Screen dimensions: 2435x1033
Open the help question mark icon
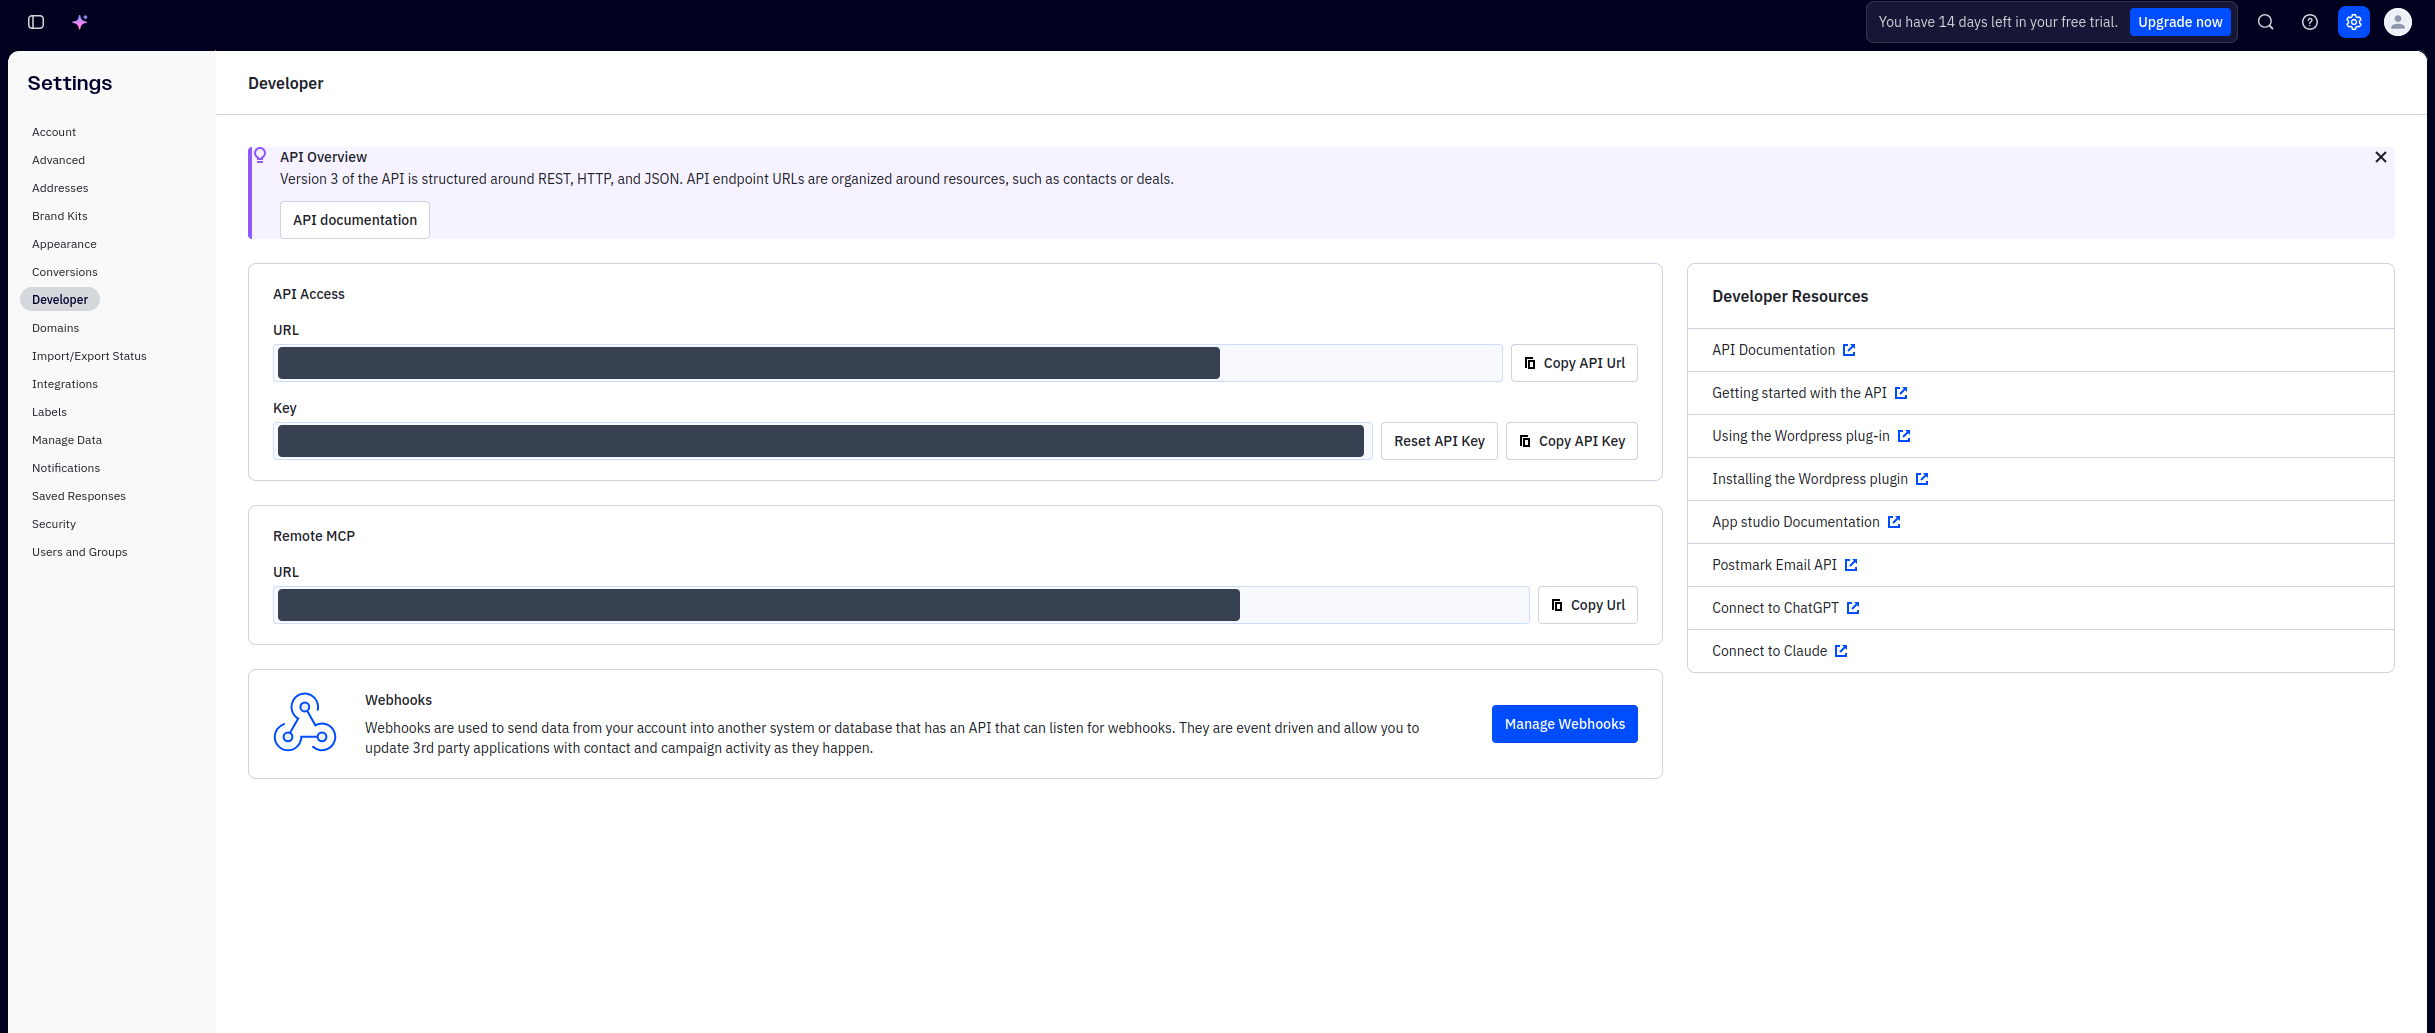[x=2310, y=22]
